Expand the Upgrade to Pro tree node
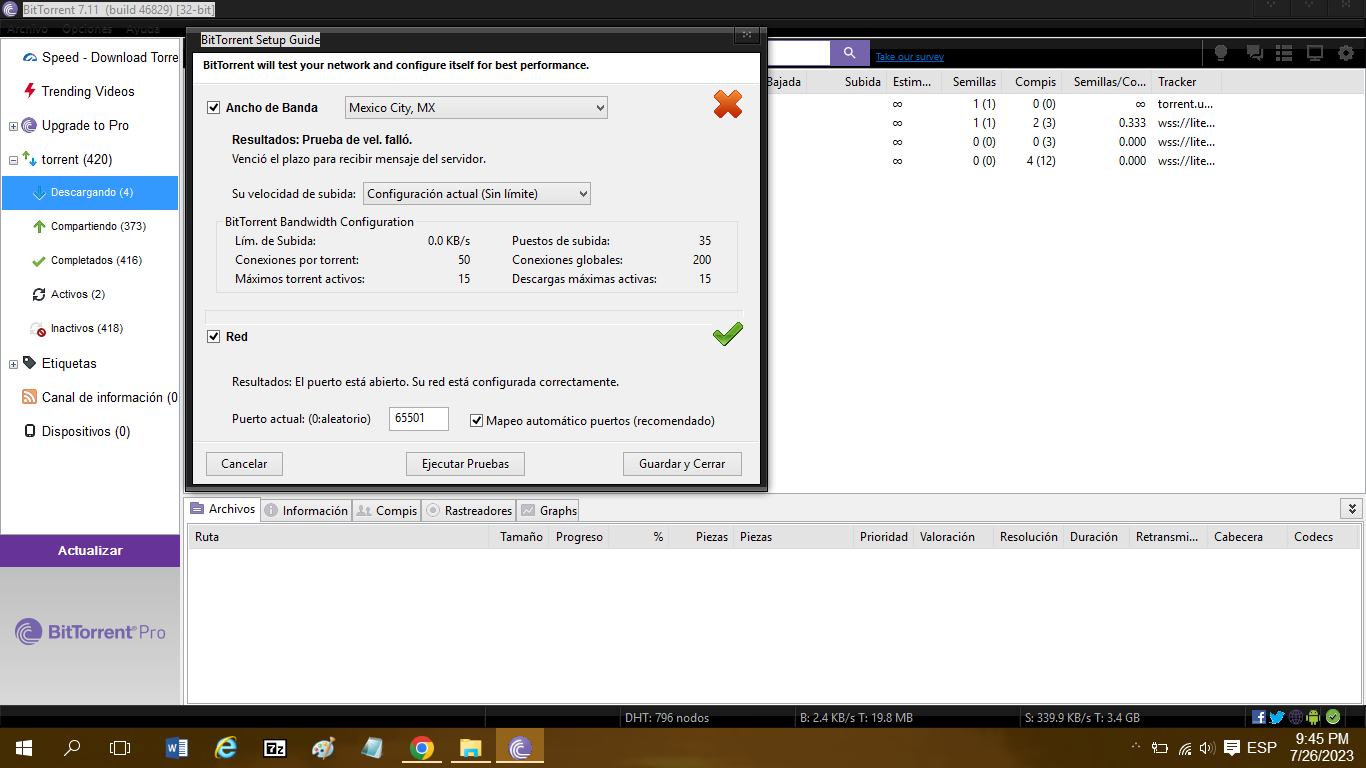This screenshot has width=1366, height=768. (13, 126)
